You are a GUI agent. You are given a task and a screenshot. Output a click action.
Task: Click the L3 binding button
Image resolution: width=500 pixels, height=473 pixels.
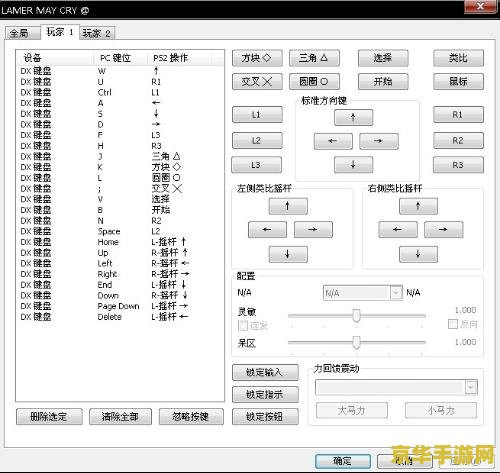[256, 165]
